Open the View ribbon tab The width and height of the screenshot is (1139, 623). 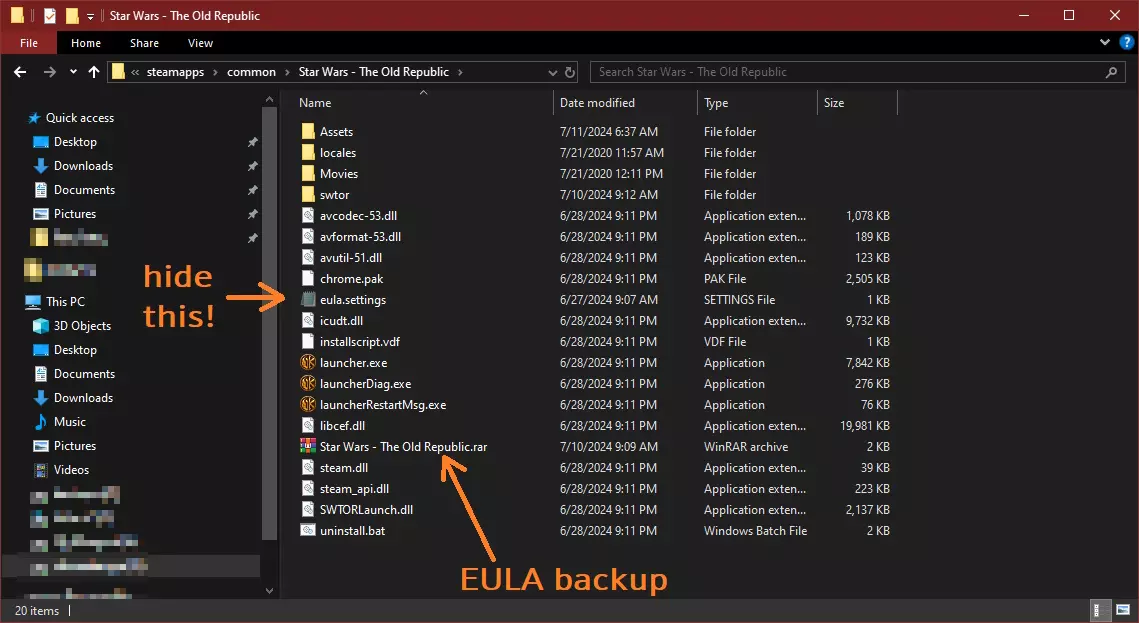coord(200,43)
